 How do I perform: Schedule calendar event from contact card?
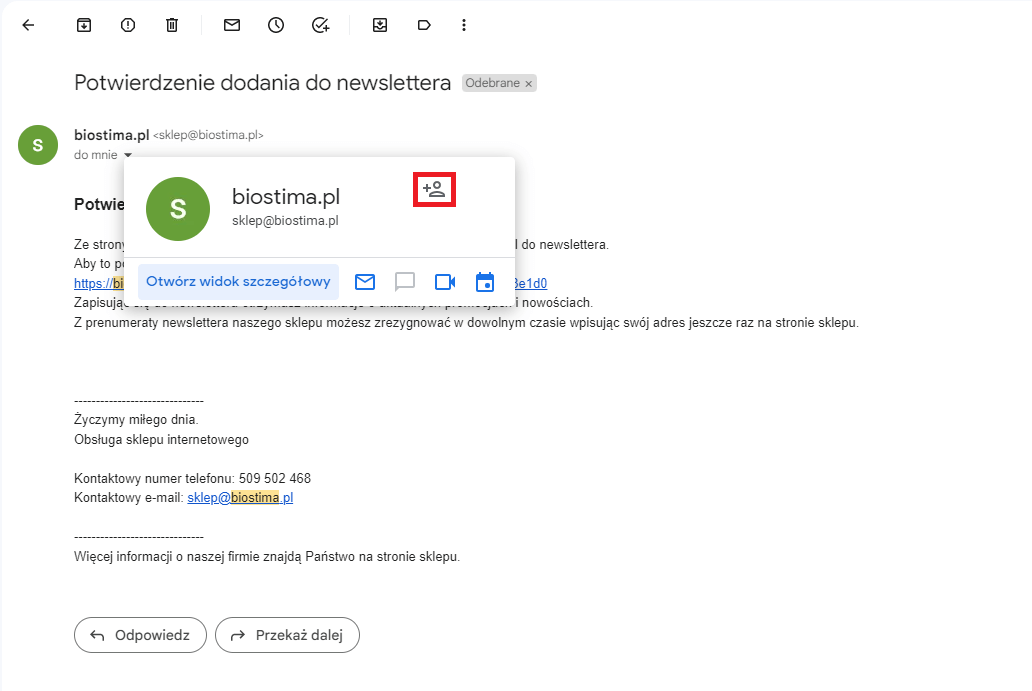point(485,282)
